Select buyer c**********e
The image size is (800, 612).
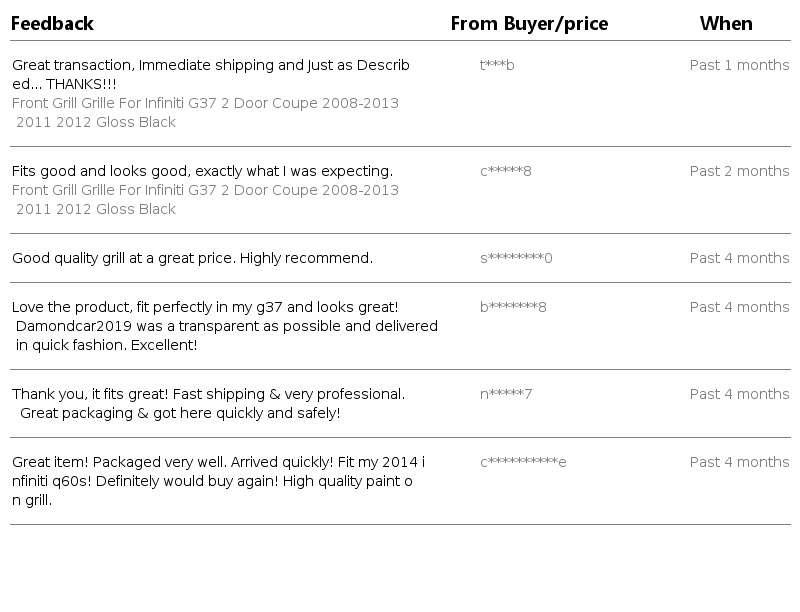523,462
